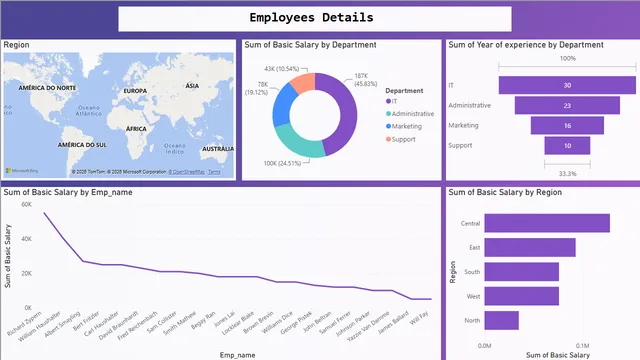
Task: Select the North region bar
Action: (502, 320)
